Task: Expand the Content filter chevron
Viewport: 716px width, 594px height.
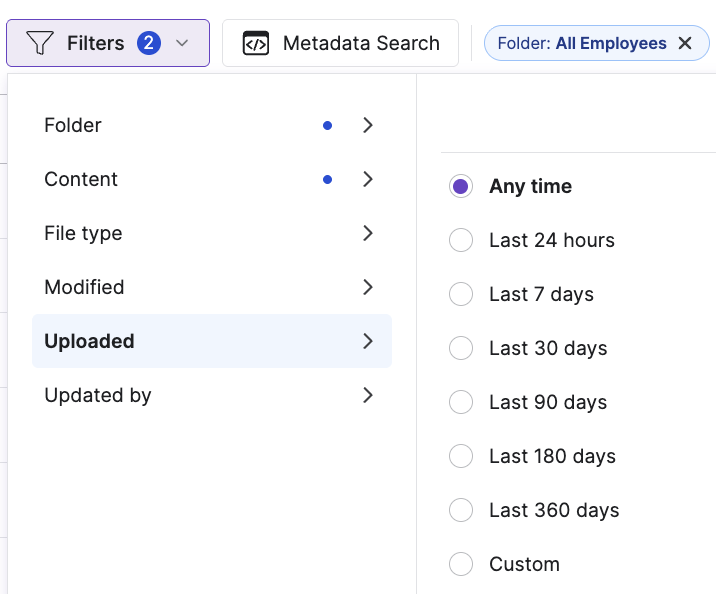Action: (x=368, y=179)
